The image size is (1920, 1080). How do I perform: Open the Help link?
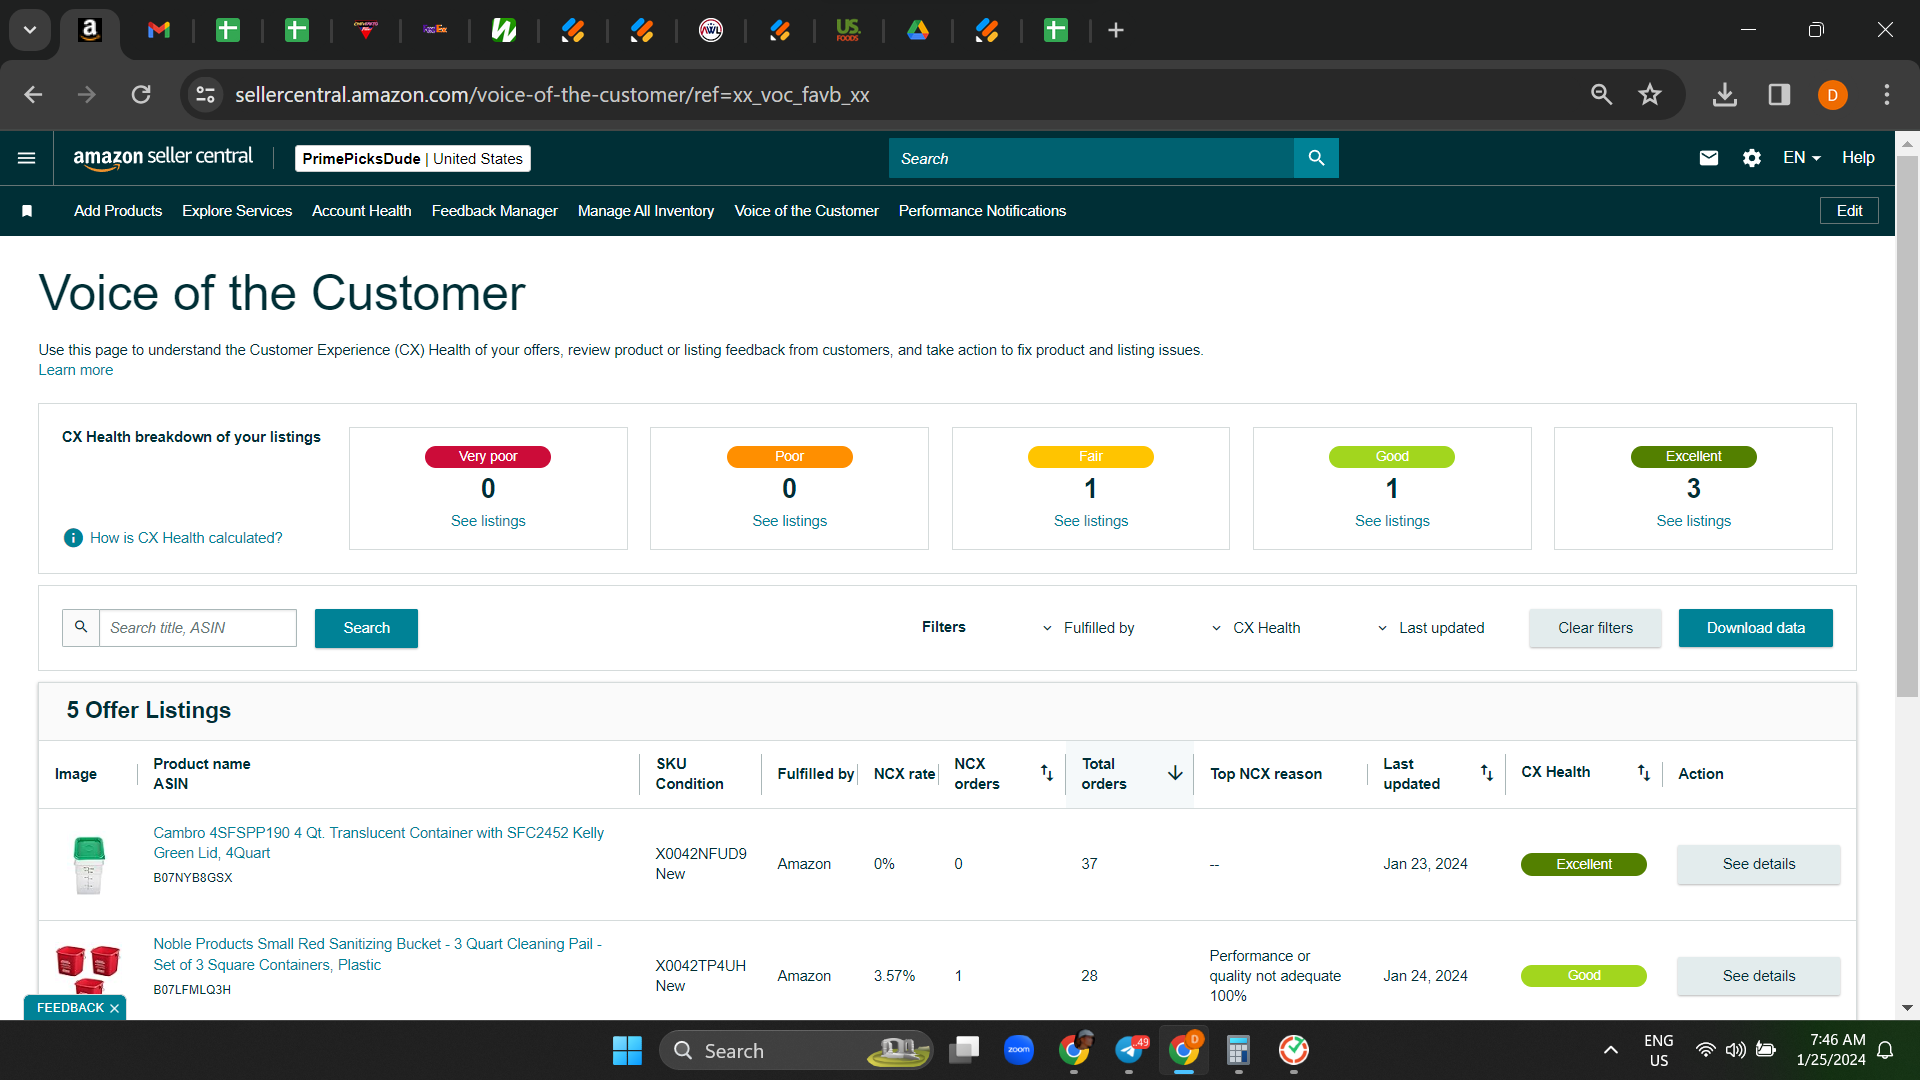[x=1858, y=158]
